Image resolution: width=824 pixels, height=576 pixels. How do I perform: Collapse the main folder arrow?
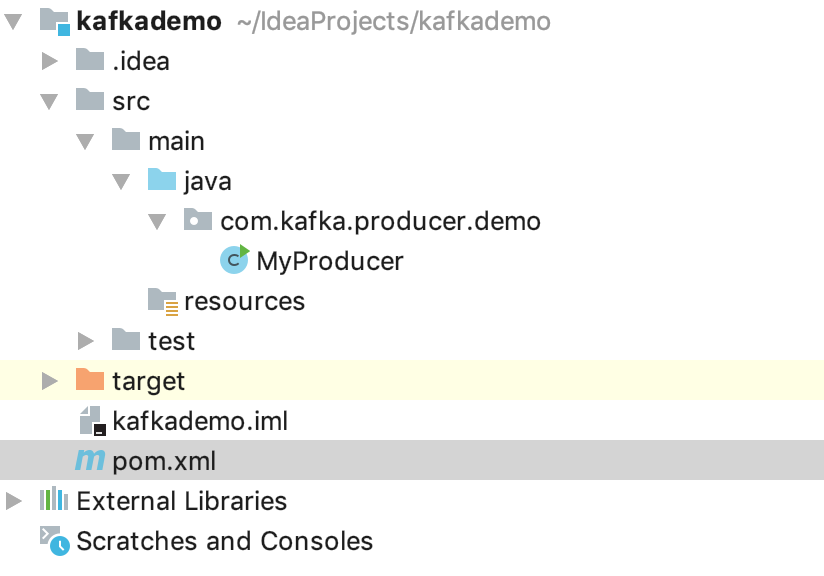pos(85,141)
